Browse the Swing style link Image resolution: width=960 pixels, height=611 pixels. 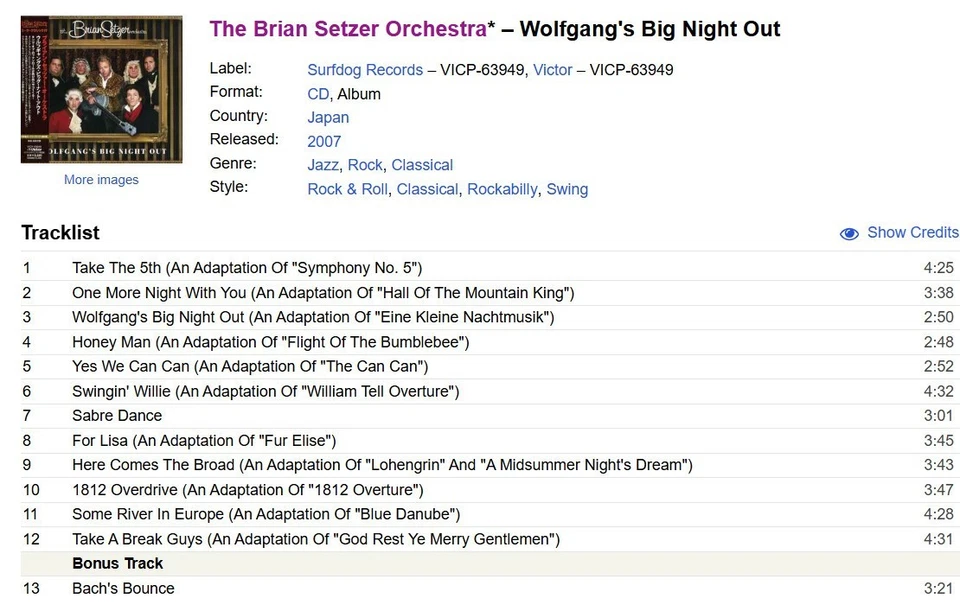[x=567, y=188]
